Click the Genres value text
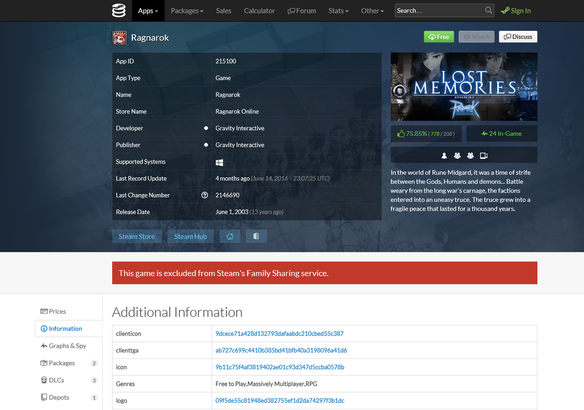 click(266, 384)
